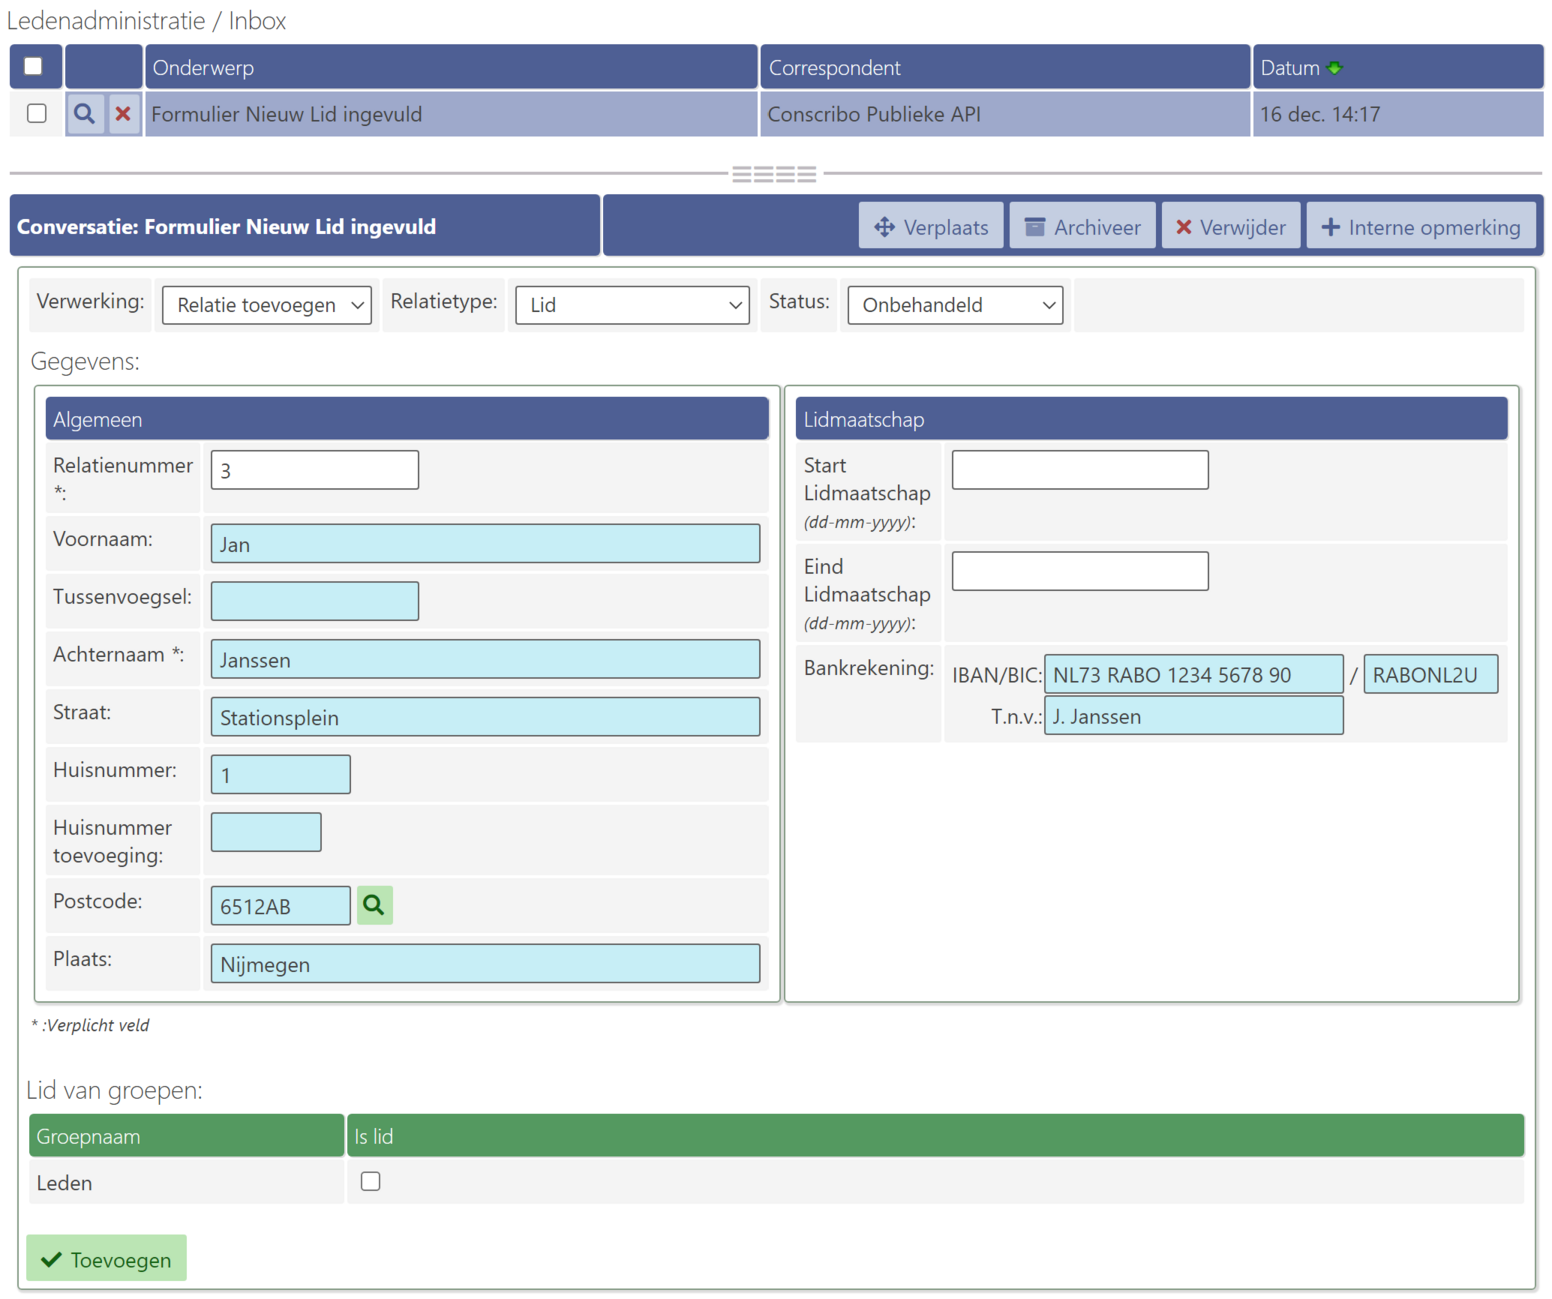Edit the Achternaam field
This screenshot has height=1299, width=1552.
point(485,659)
